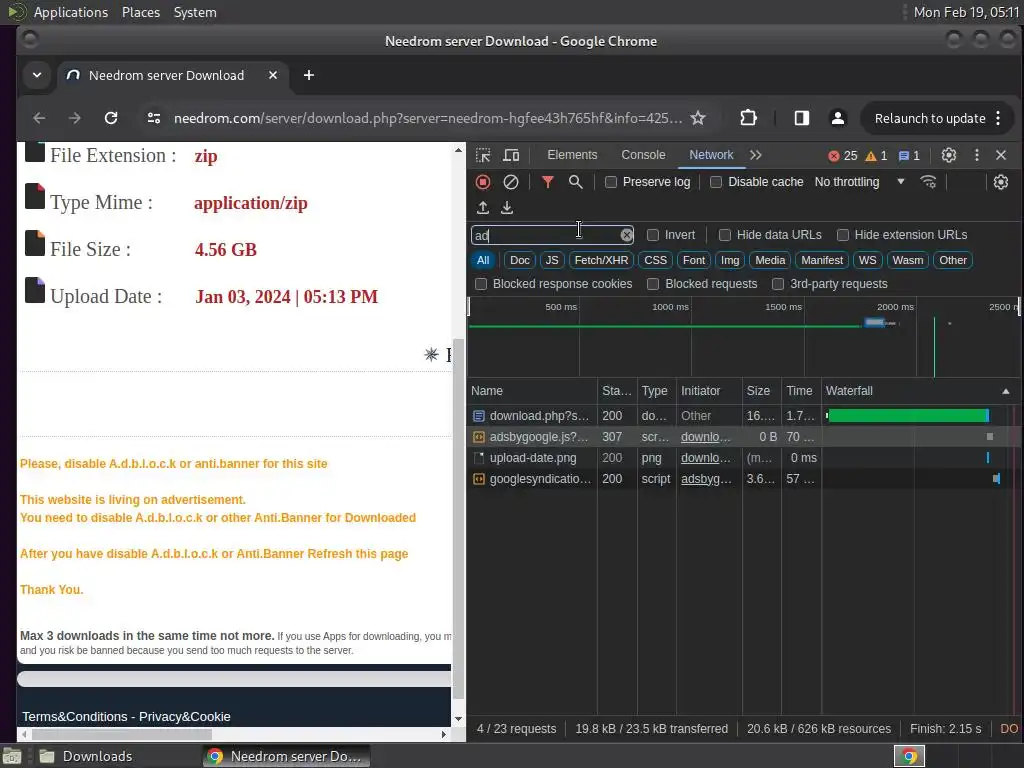
Task: Show the 25 errors indicator
Action: [x=842, y=155]
